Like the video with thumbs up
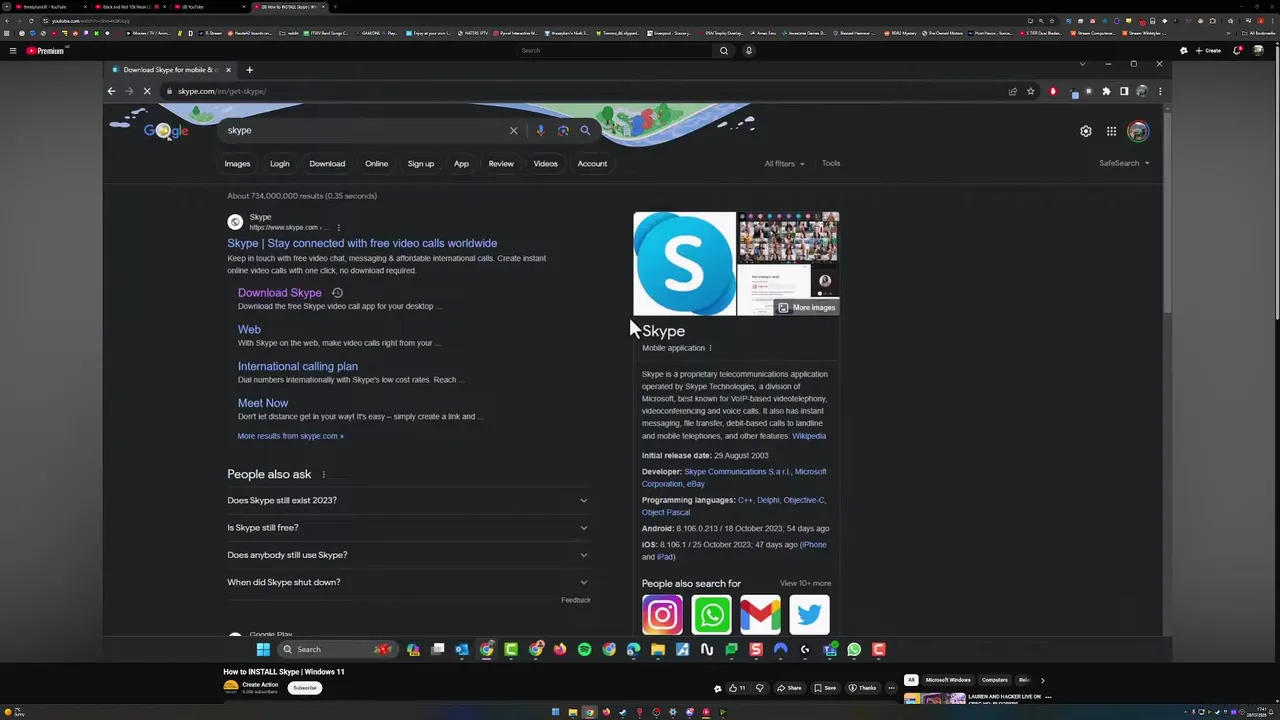Screen dimensions: 1280x720 (736, 688)
